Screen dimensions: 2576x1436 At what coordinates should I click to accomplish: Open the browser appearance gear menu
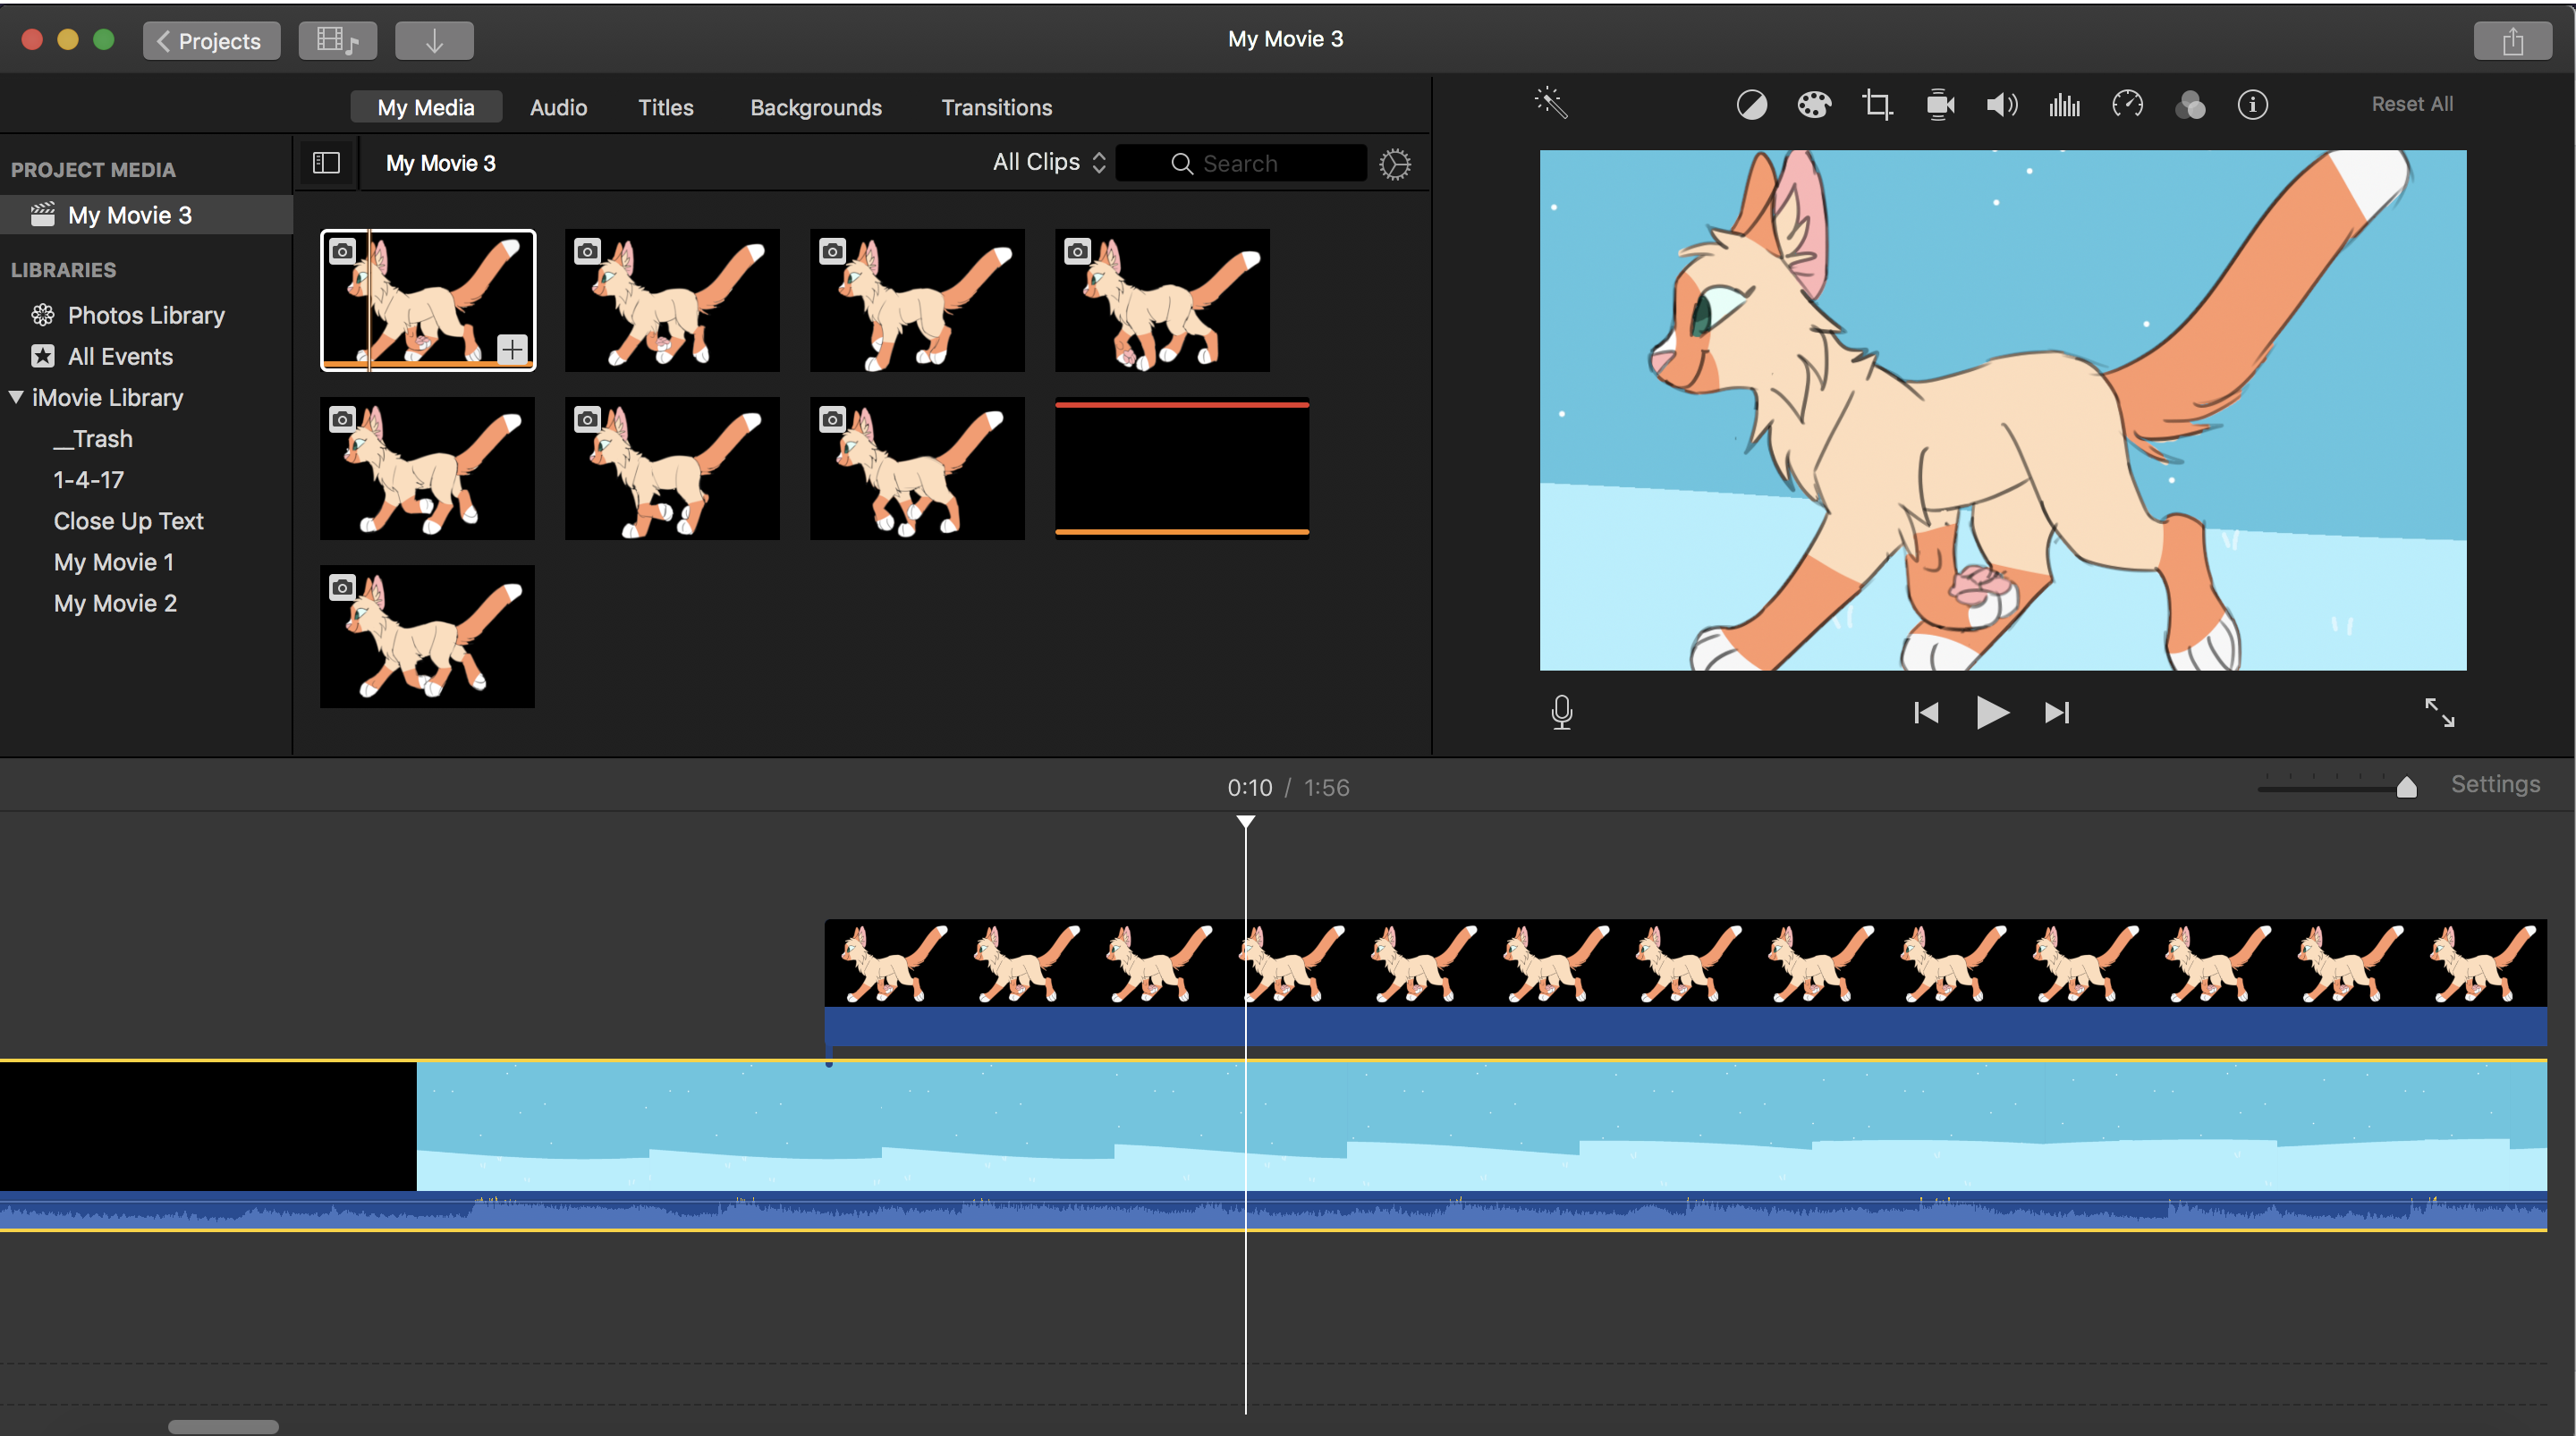(1394, 164)
